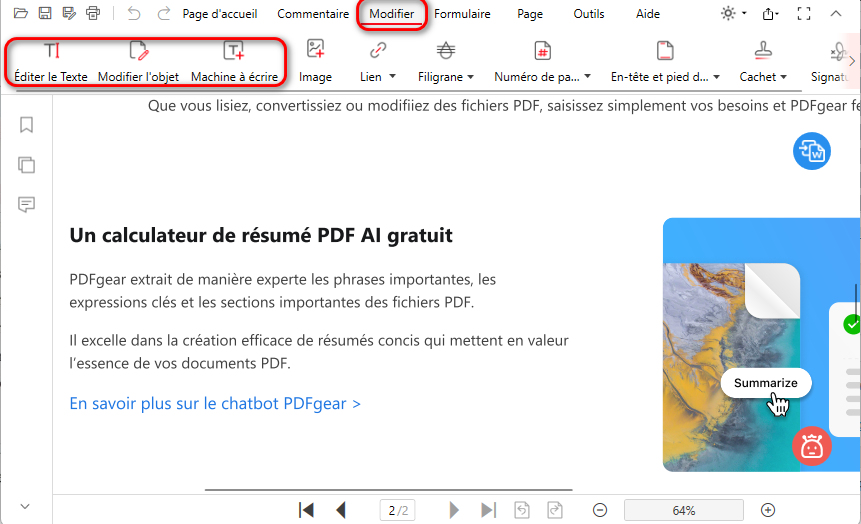Viewport: 861px width, 524px height.
Task: Open the comments sidebar panel
Action: 26,205
